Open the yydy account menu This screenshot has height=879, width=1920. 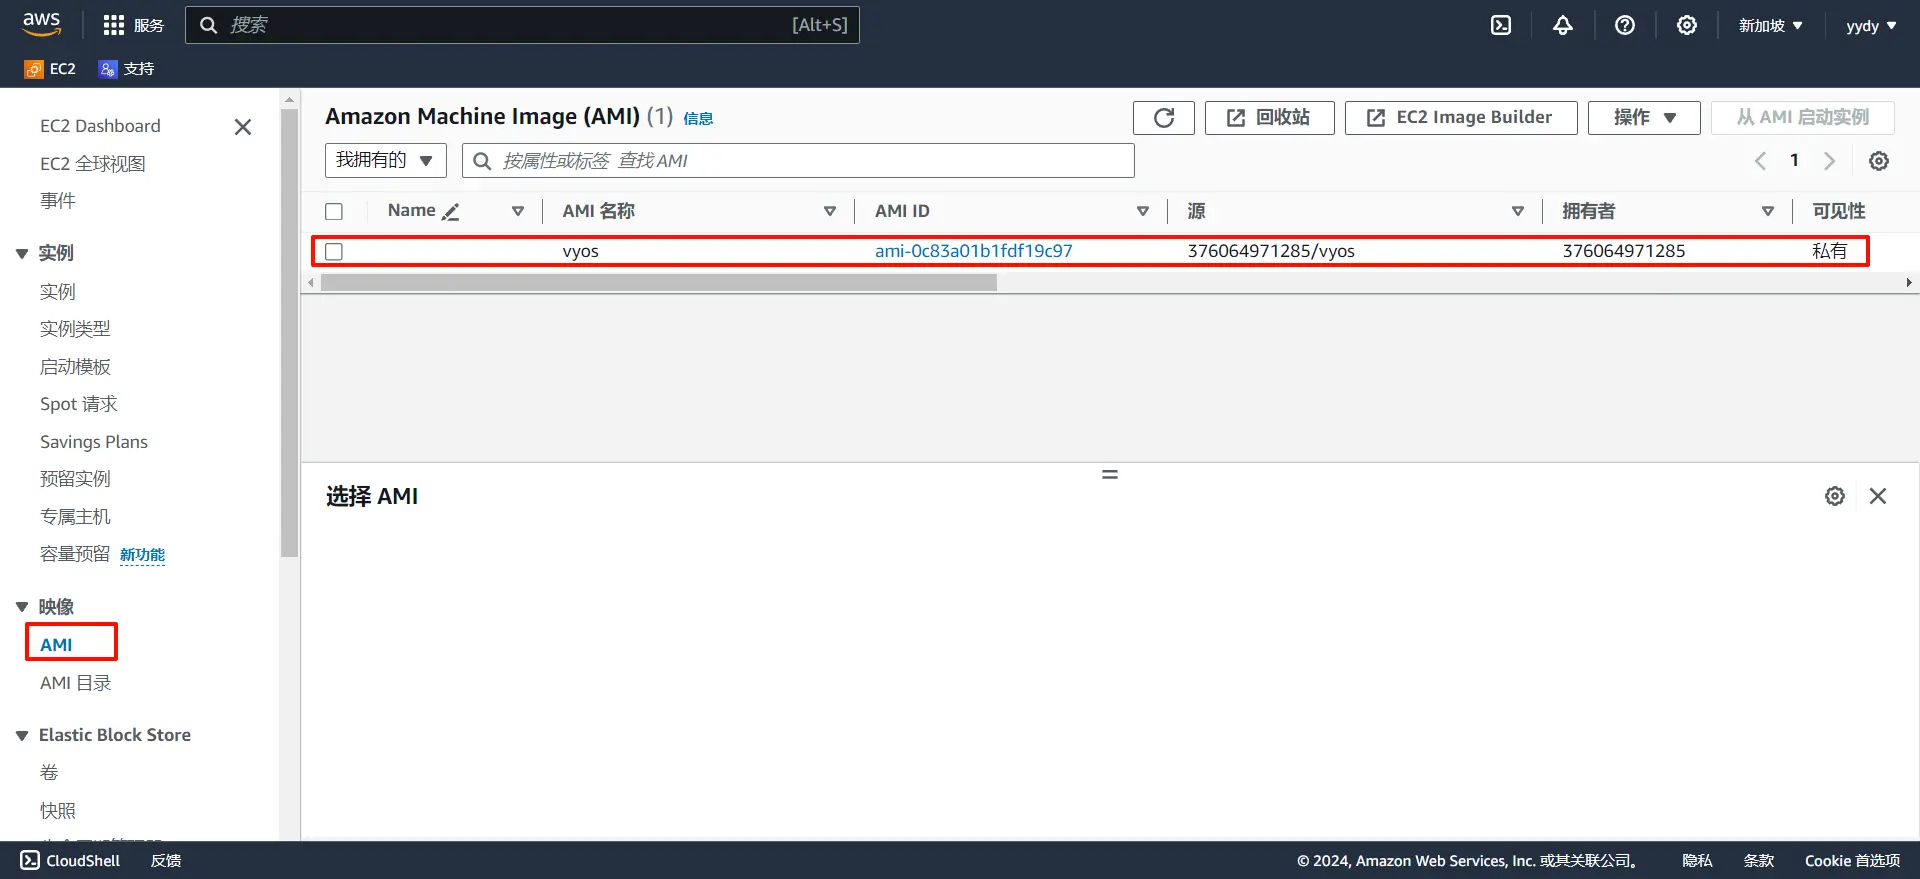pos(1871,25)
